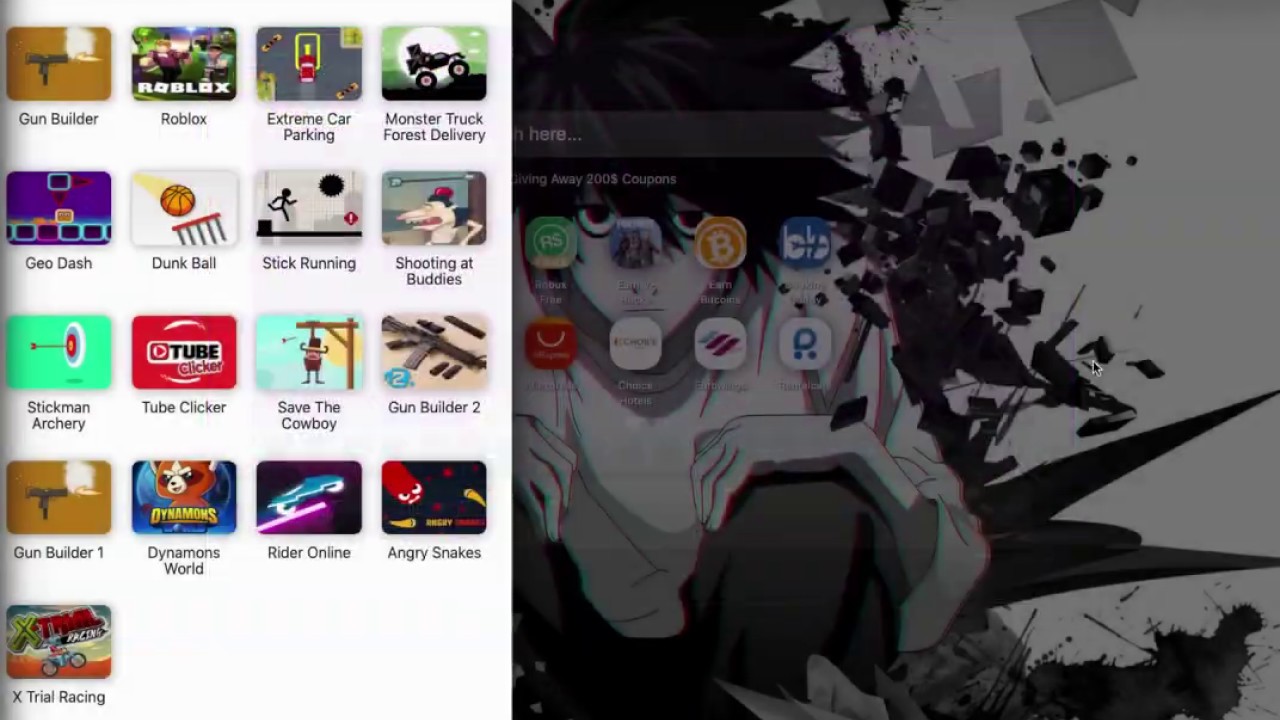Open Stick Running game icon
This screenshot has width=1280, height=720.
coord(309,208)
